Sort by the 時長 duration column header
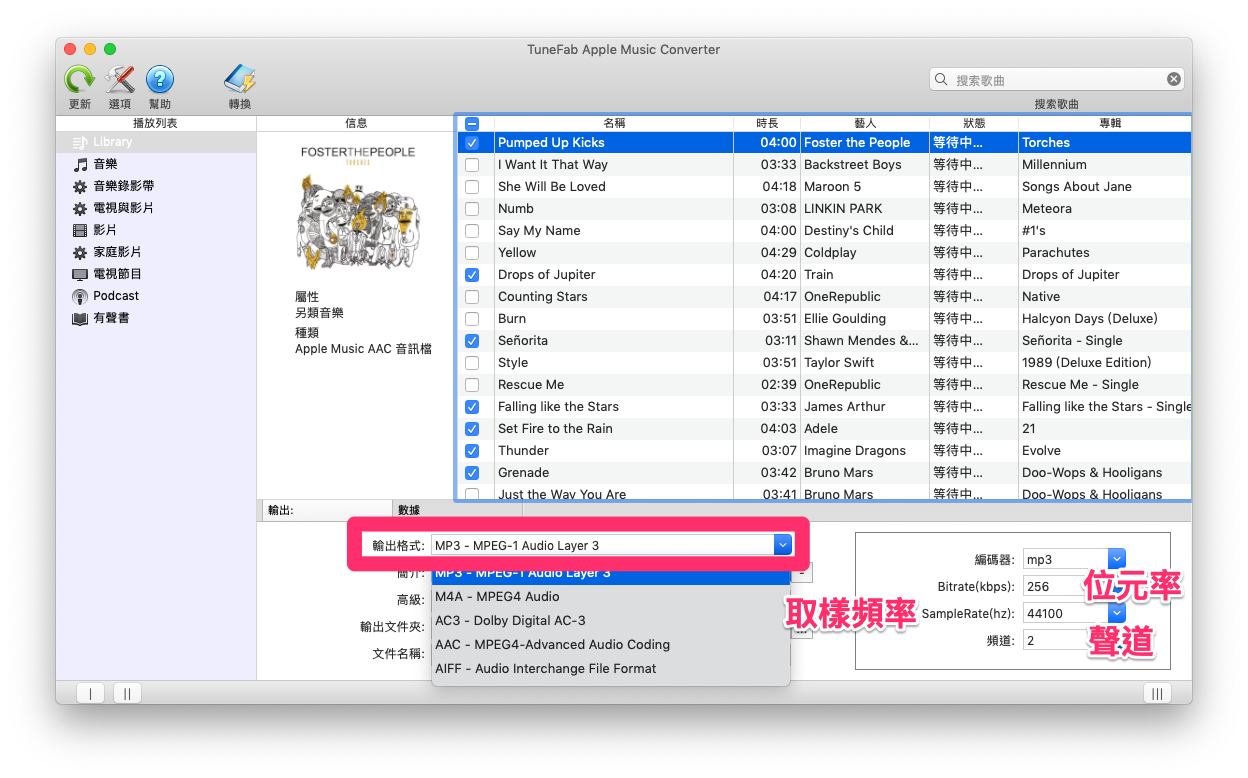The width and height of the screenshot is (1248, 778). (767, 123)
